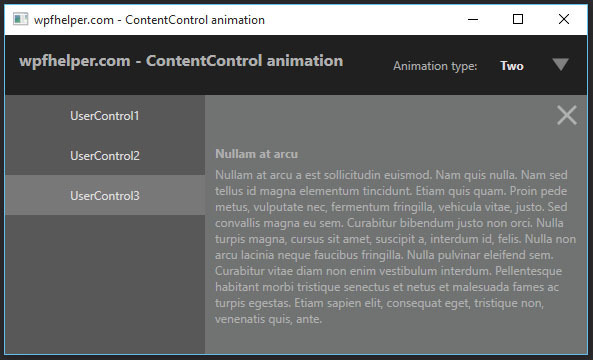Image resolution: width=593 pixels, height=360 pixels.
Task: Switch to UserControl2
Action: [x=105, y=155]
